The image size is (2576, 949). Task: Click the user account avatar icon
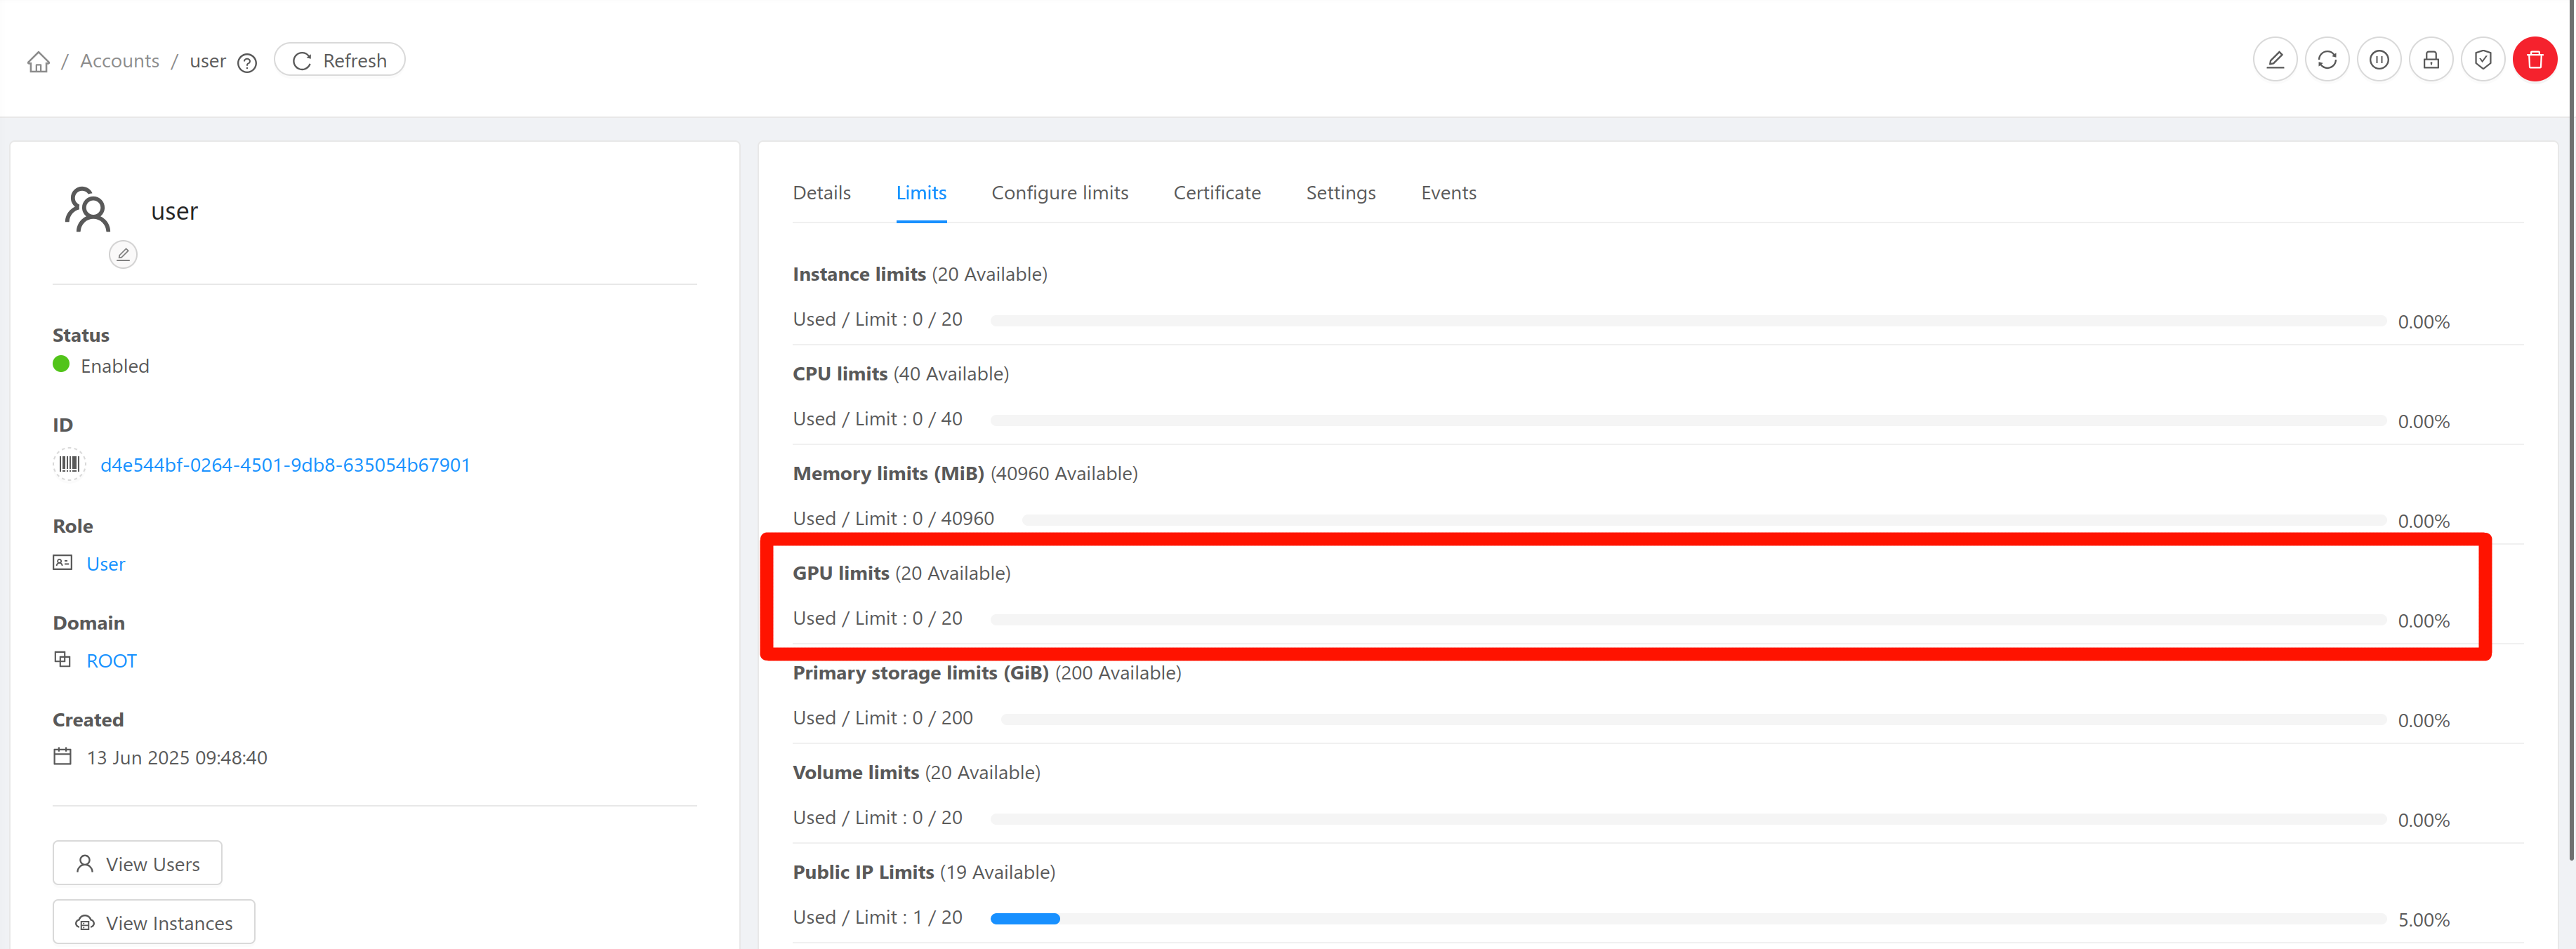click(x=87, y=209)
